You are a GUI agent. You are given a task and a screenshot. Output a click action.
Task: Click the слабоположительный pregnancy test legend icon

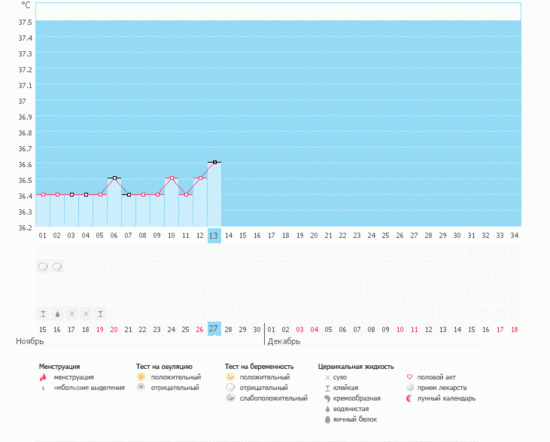tap(230, 398)
